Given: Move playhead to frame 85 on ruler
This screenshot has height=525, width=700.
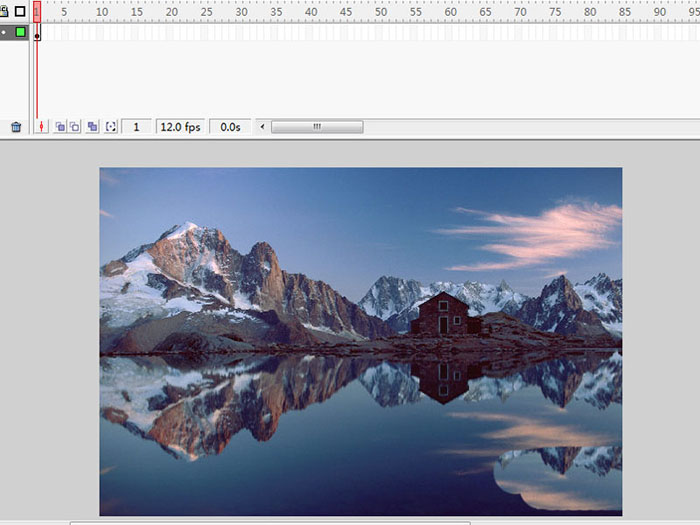Looking at the screenshot, I should tap(624, 12).
